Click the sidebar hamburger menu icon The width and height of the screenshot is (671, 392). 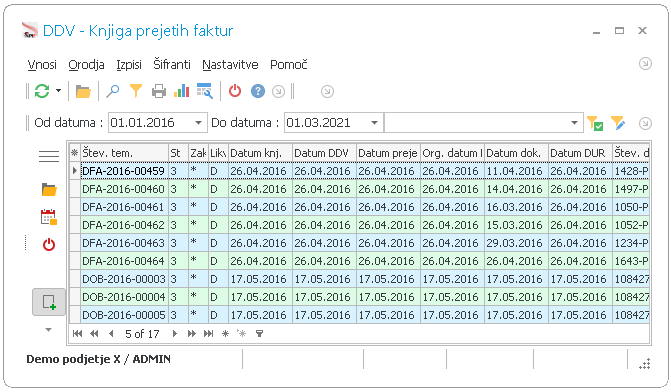[x=49, y=157]
